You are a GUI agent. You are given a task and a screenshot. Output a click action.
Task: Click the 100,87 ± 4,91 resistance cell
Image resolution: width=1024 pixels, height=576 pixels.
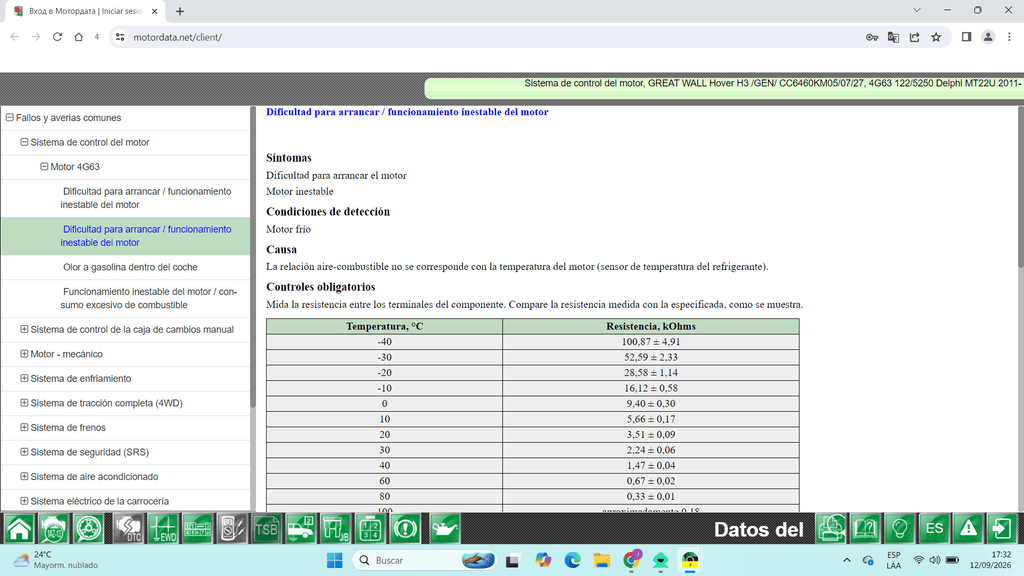click(650, 342)
